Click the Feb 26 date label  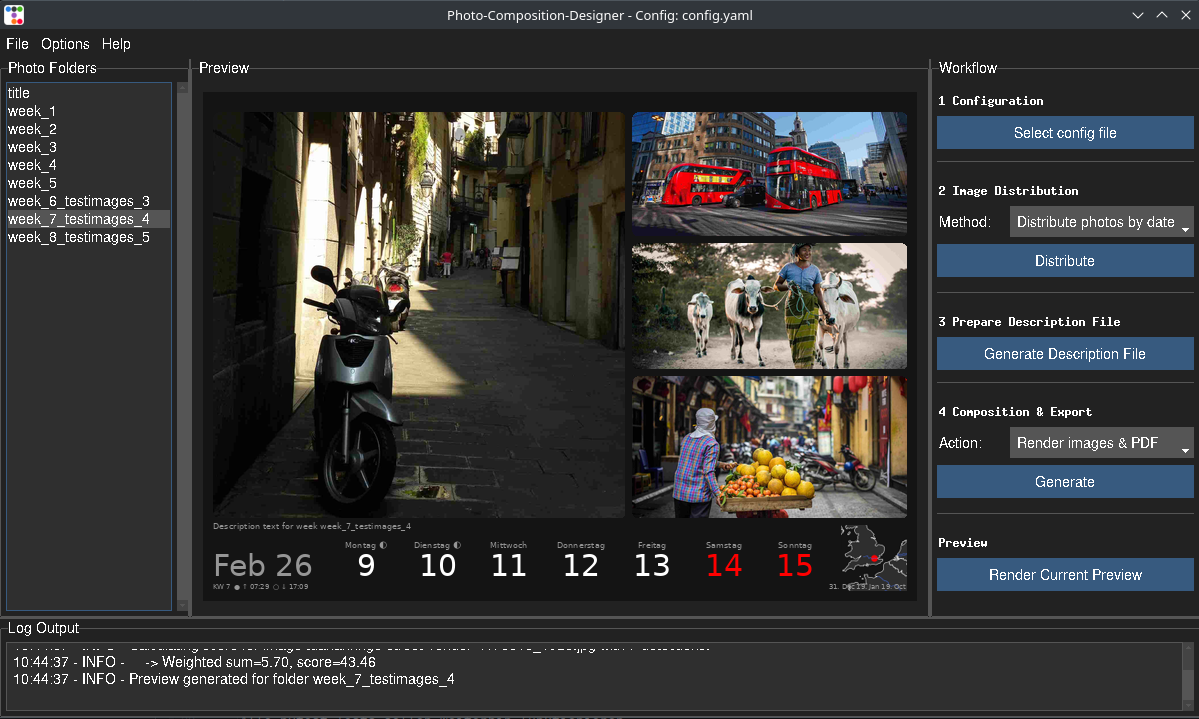tap(262, 566)
